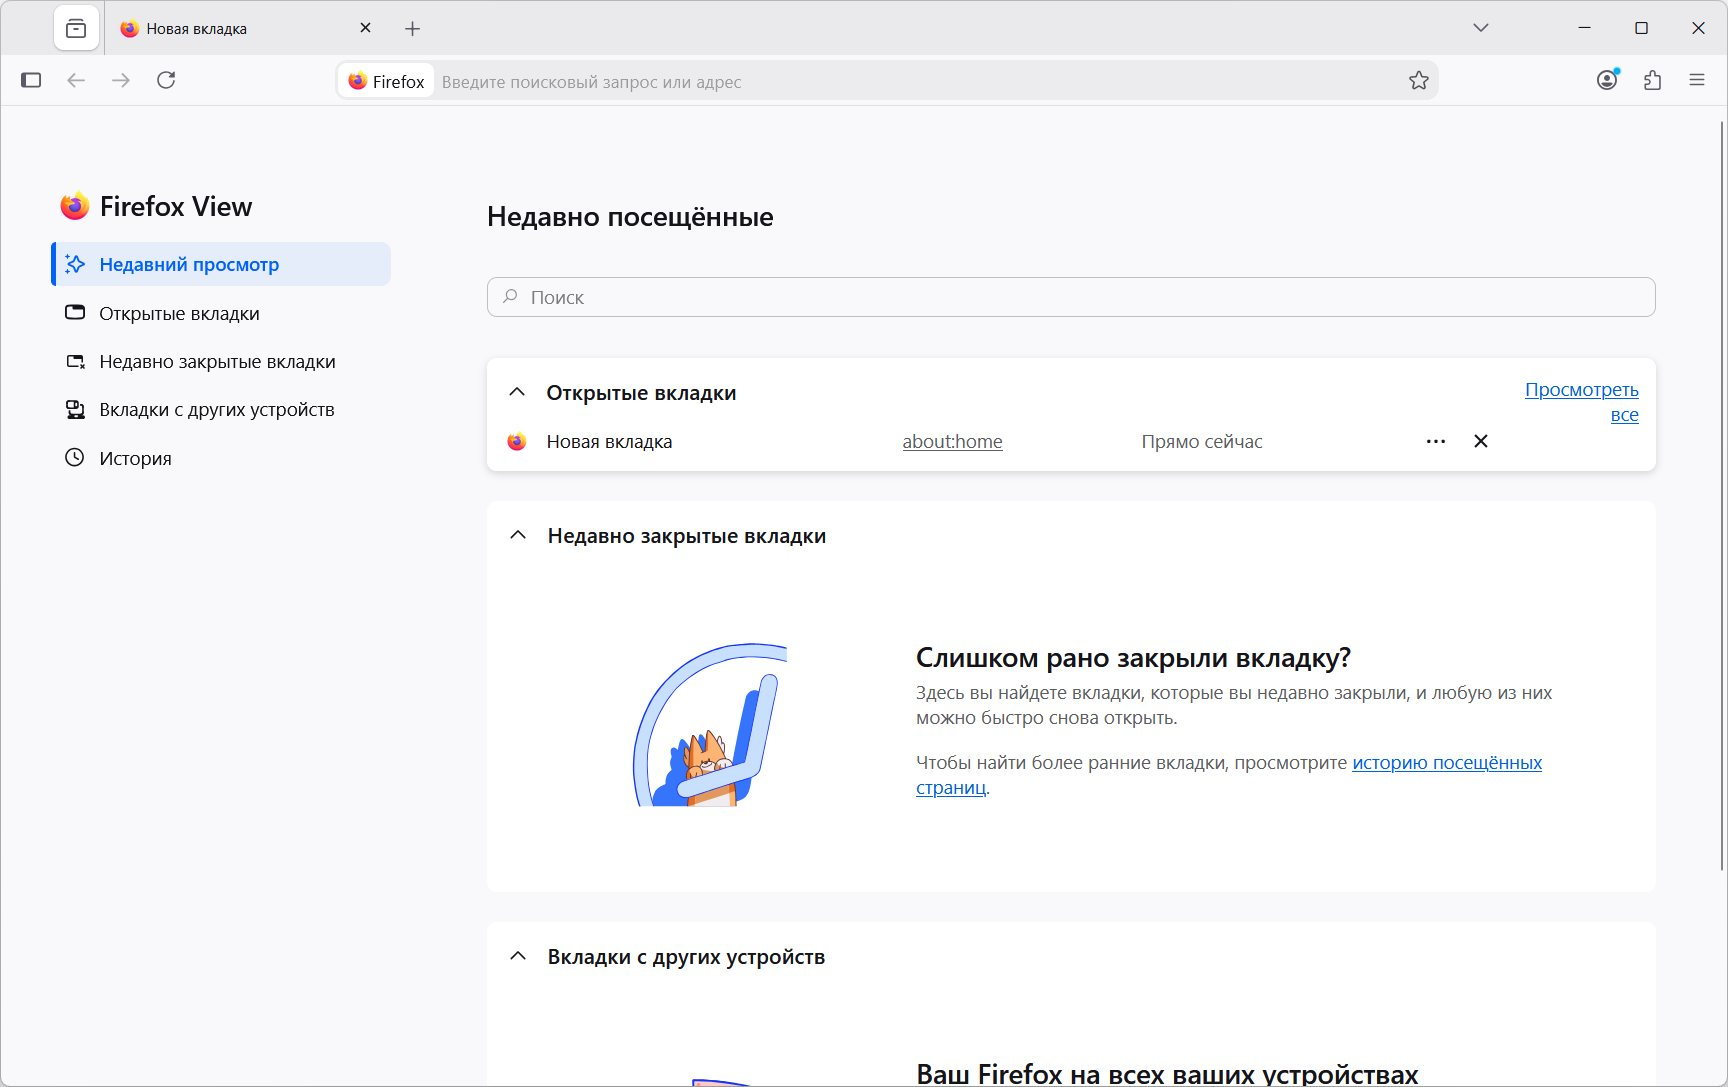Toggle the sidebar panel icon
1728x1087 pixels.
pos(31,80)
